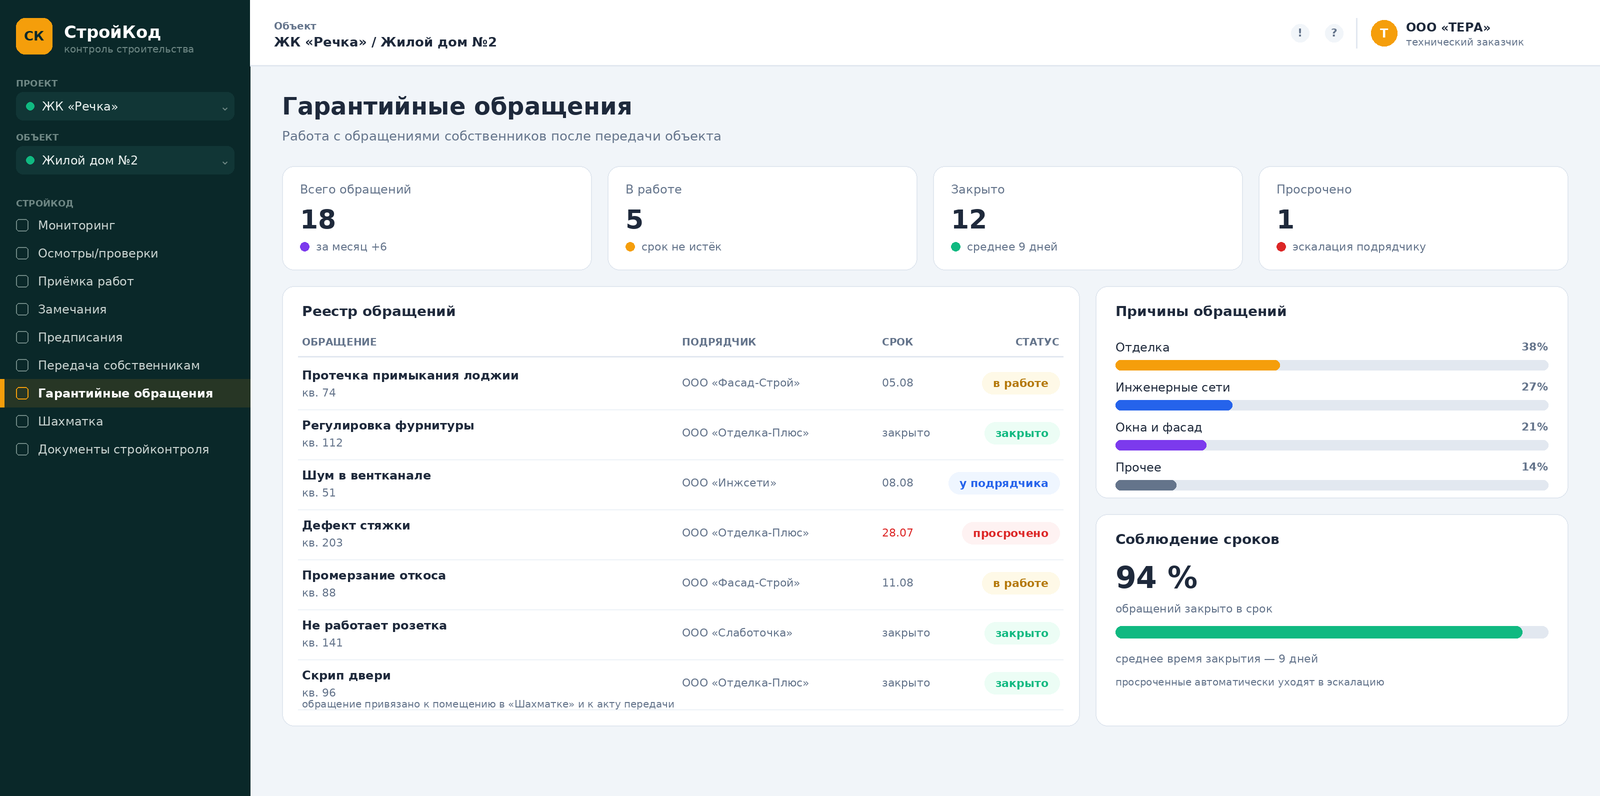This screenshot has height=796, width=1600.
Task: Tick the Осмотры/проверки sidebar checkbox icon
Action: point(22,253)
